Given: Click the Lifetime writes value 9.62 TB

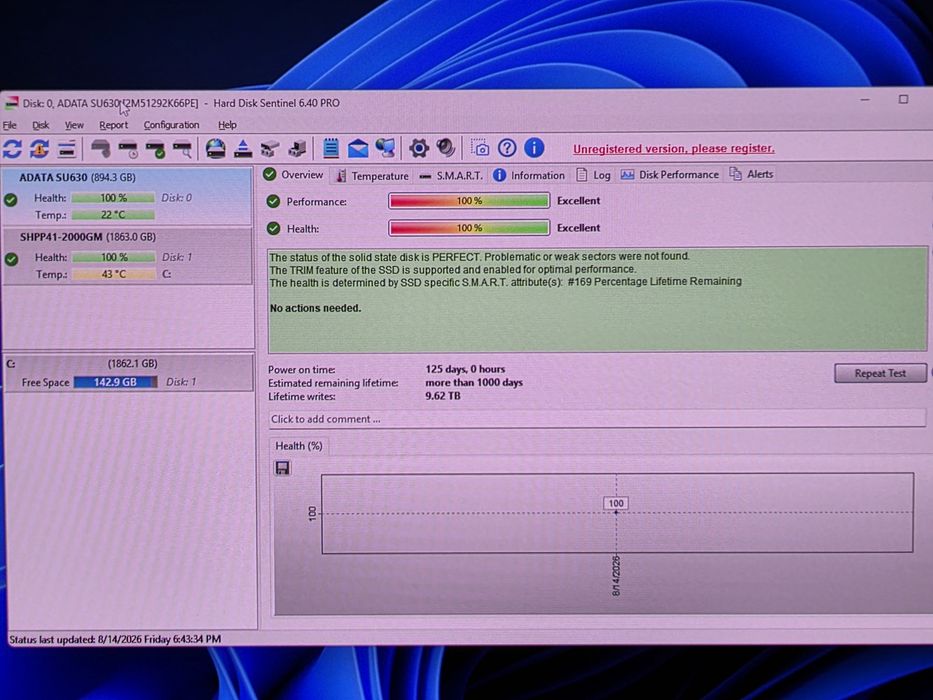Looking at the screenshot, I should 443,396.
